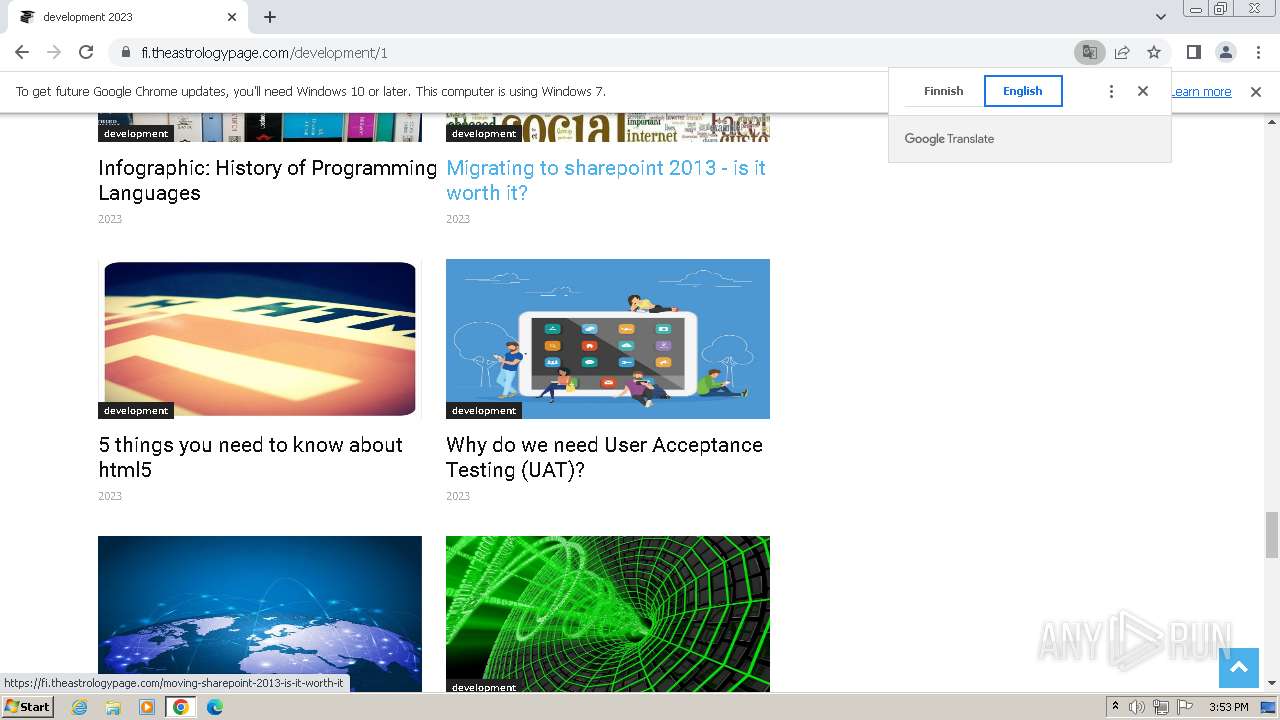The width and height of the screenshot is (1280, 720).
Task: Go back to previous page
Action: tap(22, 52)
